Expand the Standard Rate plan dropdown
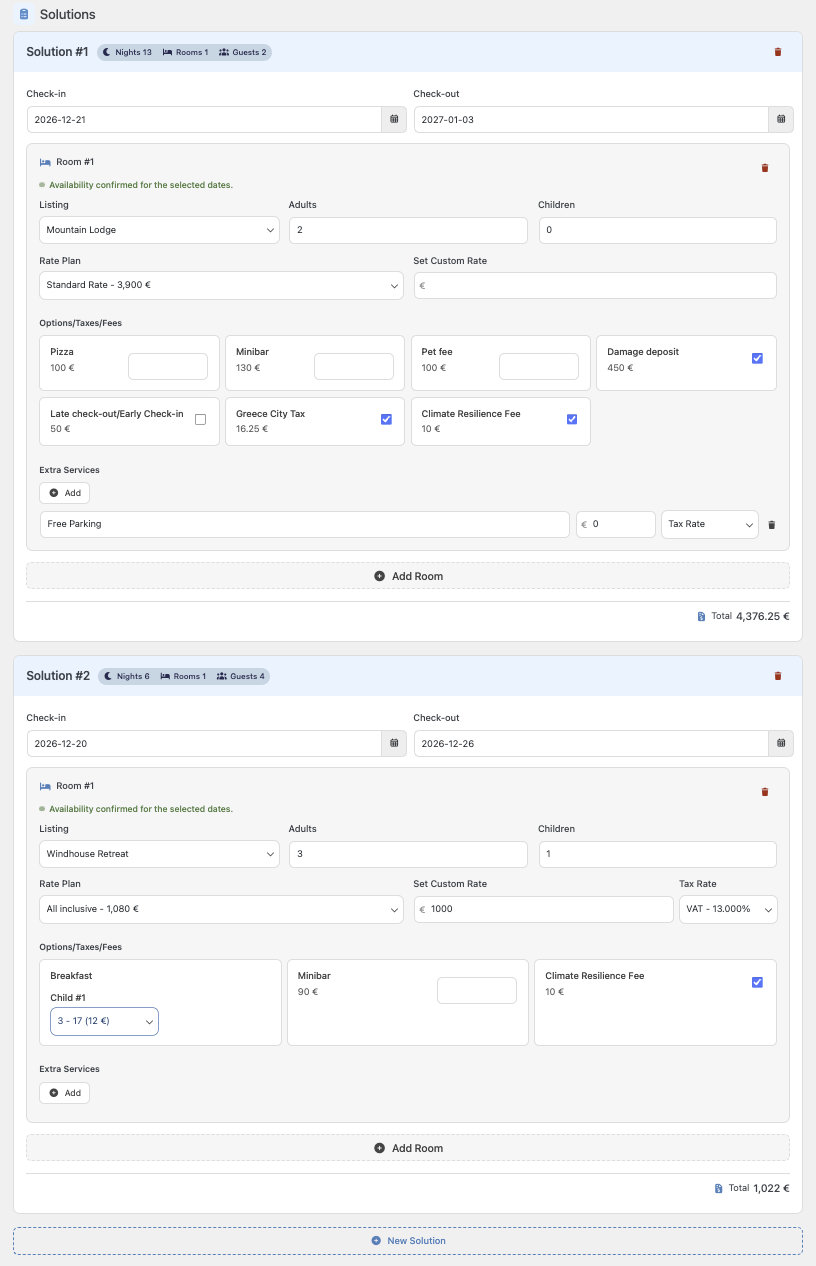 tap(221, 285)
